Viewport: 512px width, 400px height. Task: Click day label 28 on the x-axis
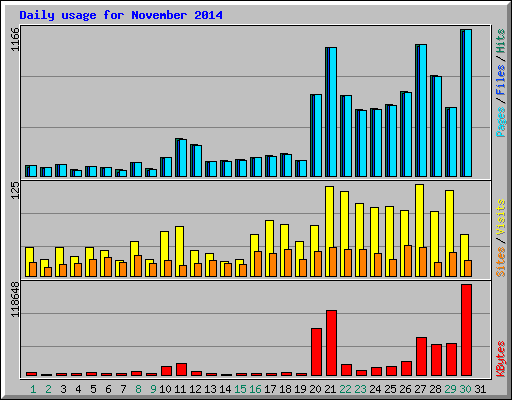point(435,389)
